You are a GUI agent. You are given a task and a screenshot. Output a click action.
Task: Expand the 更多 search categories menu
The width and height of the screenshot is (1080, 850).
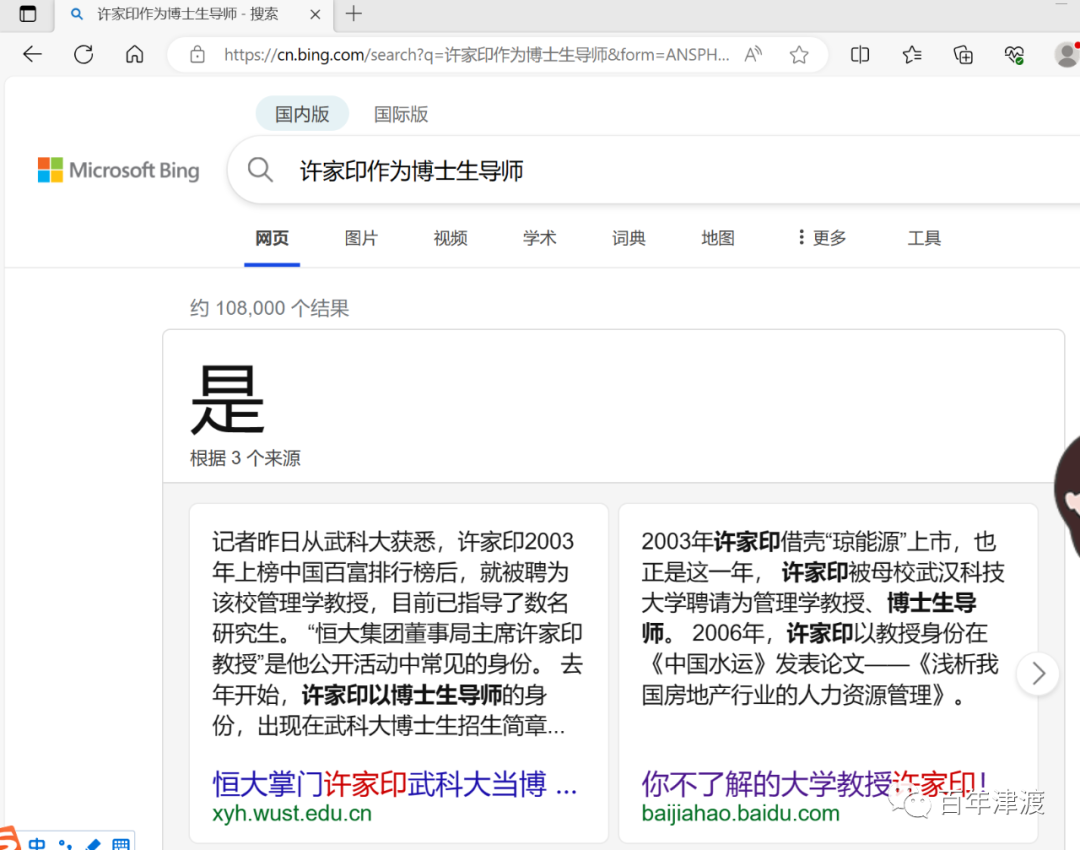point(821,238)
